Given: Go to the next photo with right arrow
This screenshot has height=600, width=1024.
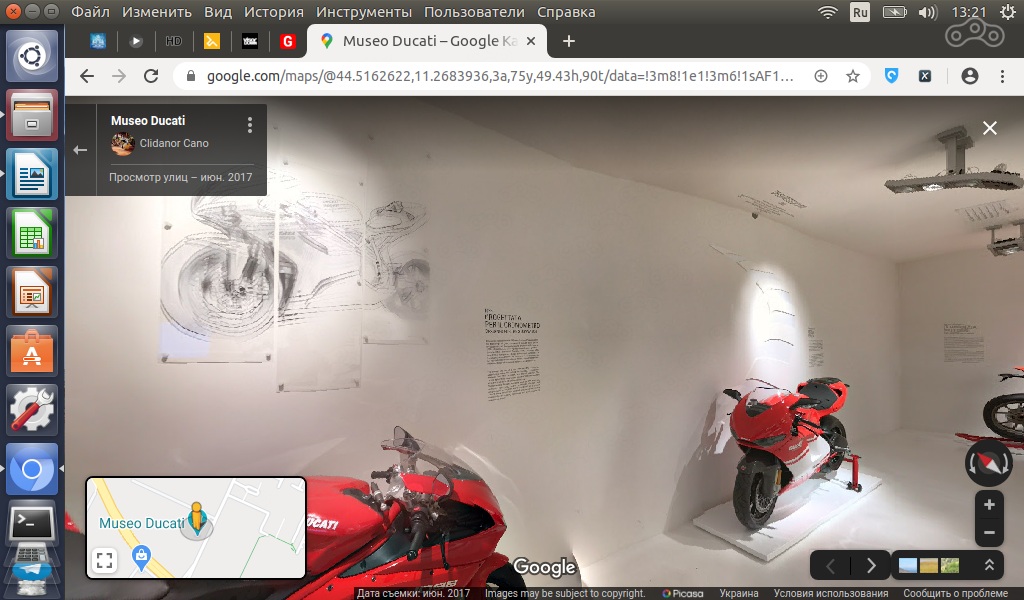Looking at the screenshot, I should [870, 565].
